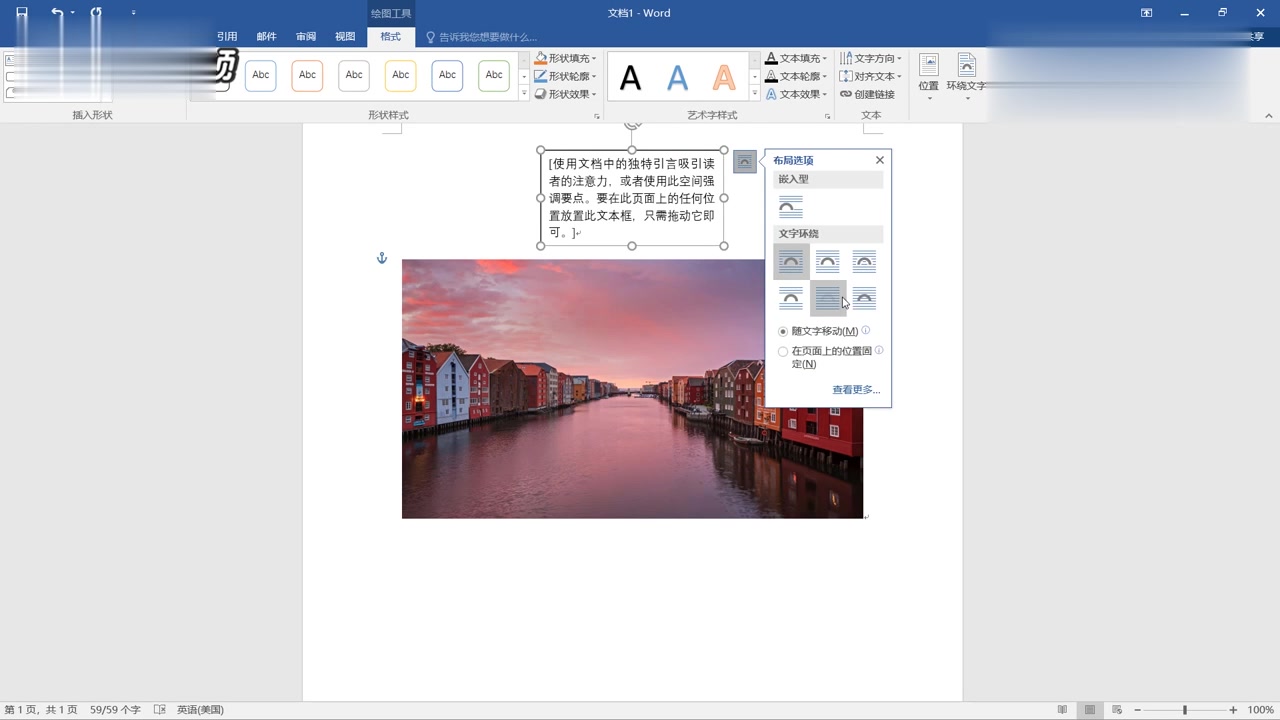Choose the 嵌入型 inline layout option
The width and height of the screenshot is (1280, 720).
(790, 206)
